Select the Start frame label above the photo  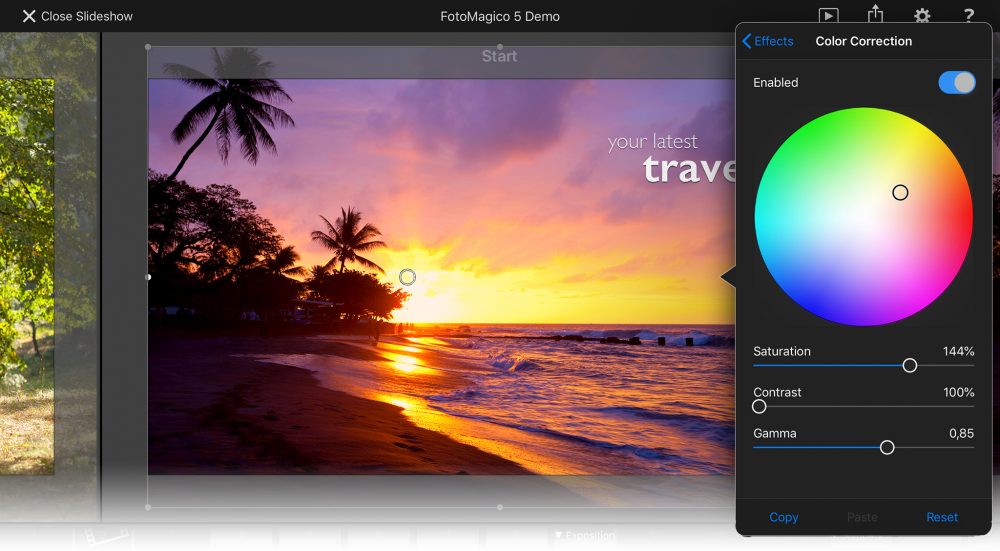pos(499,56)
